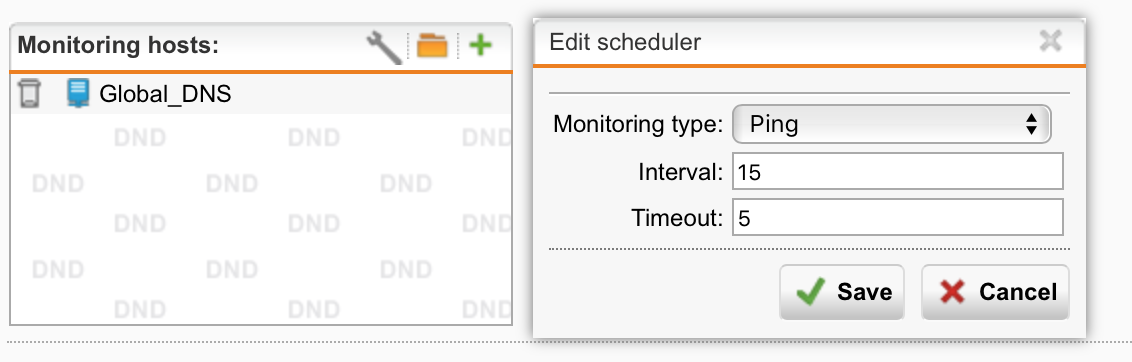Click the Edit scheduler title bar
The width and height of the screenshot is (1132, 362).
[809, 42]
